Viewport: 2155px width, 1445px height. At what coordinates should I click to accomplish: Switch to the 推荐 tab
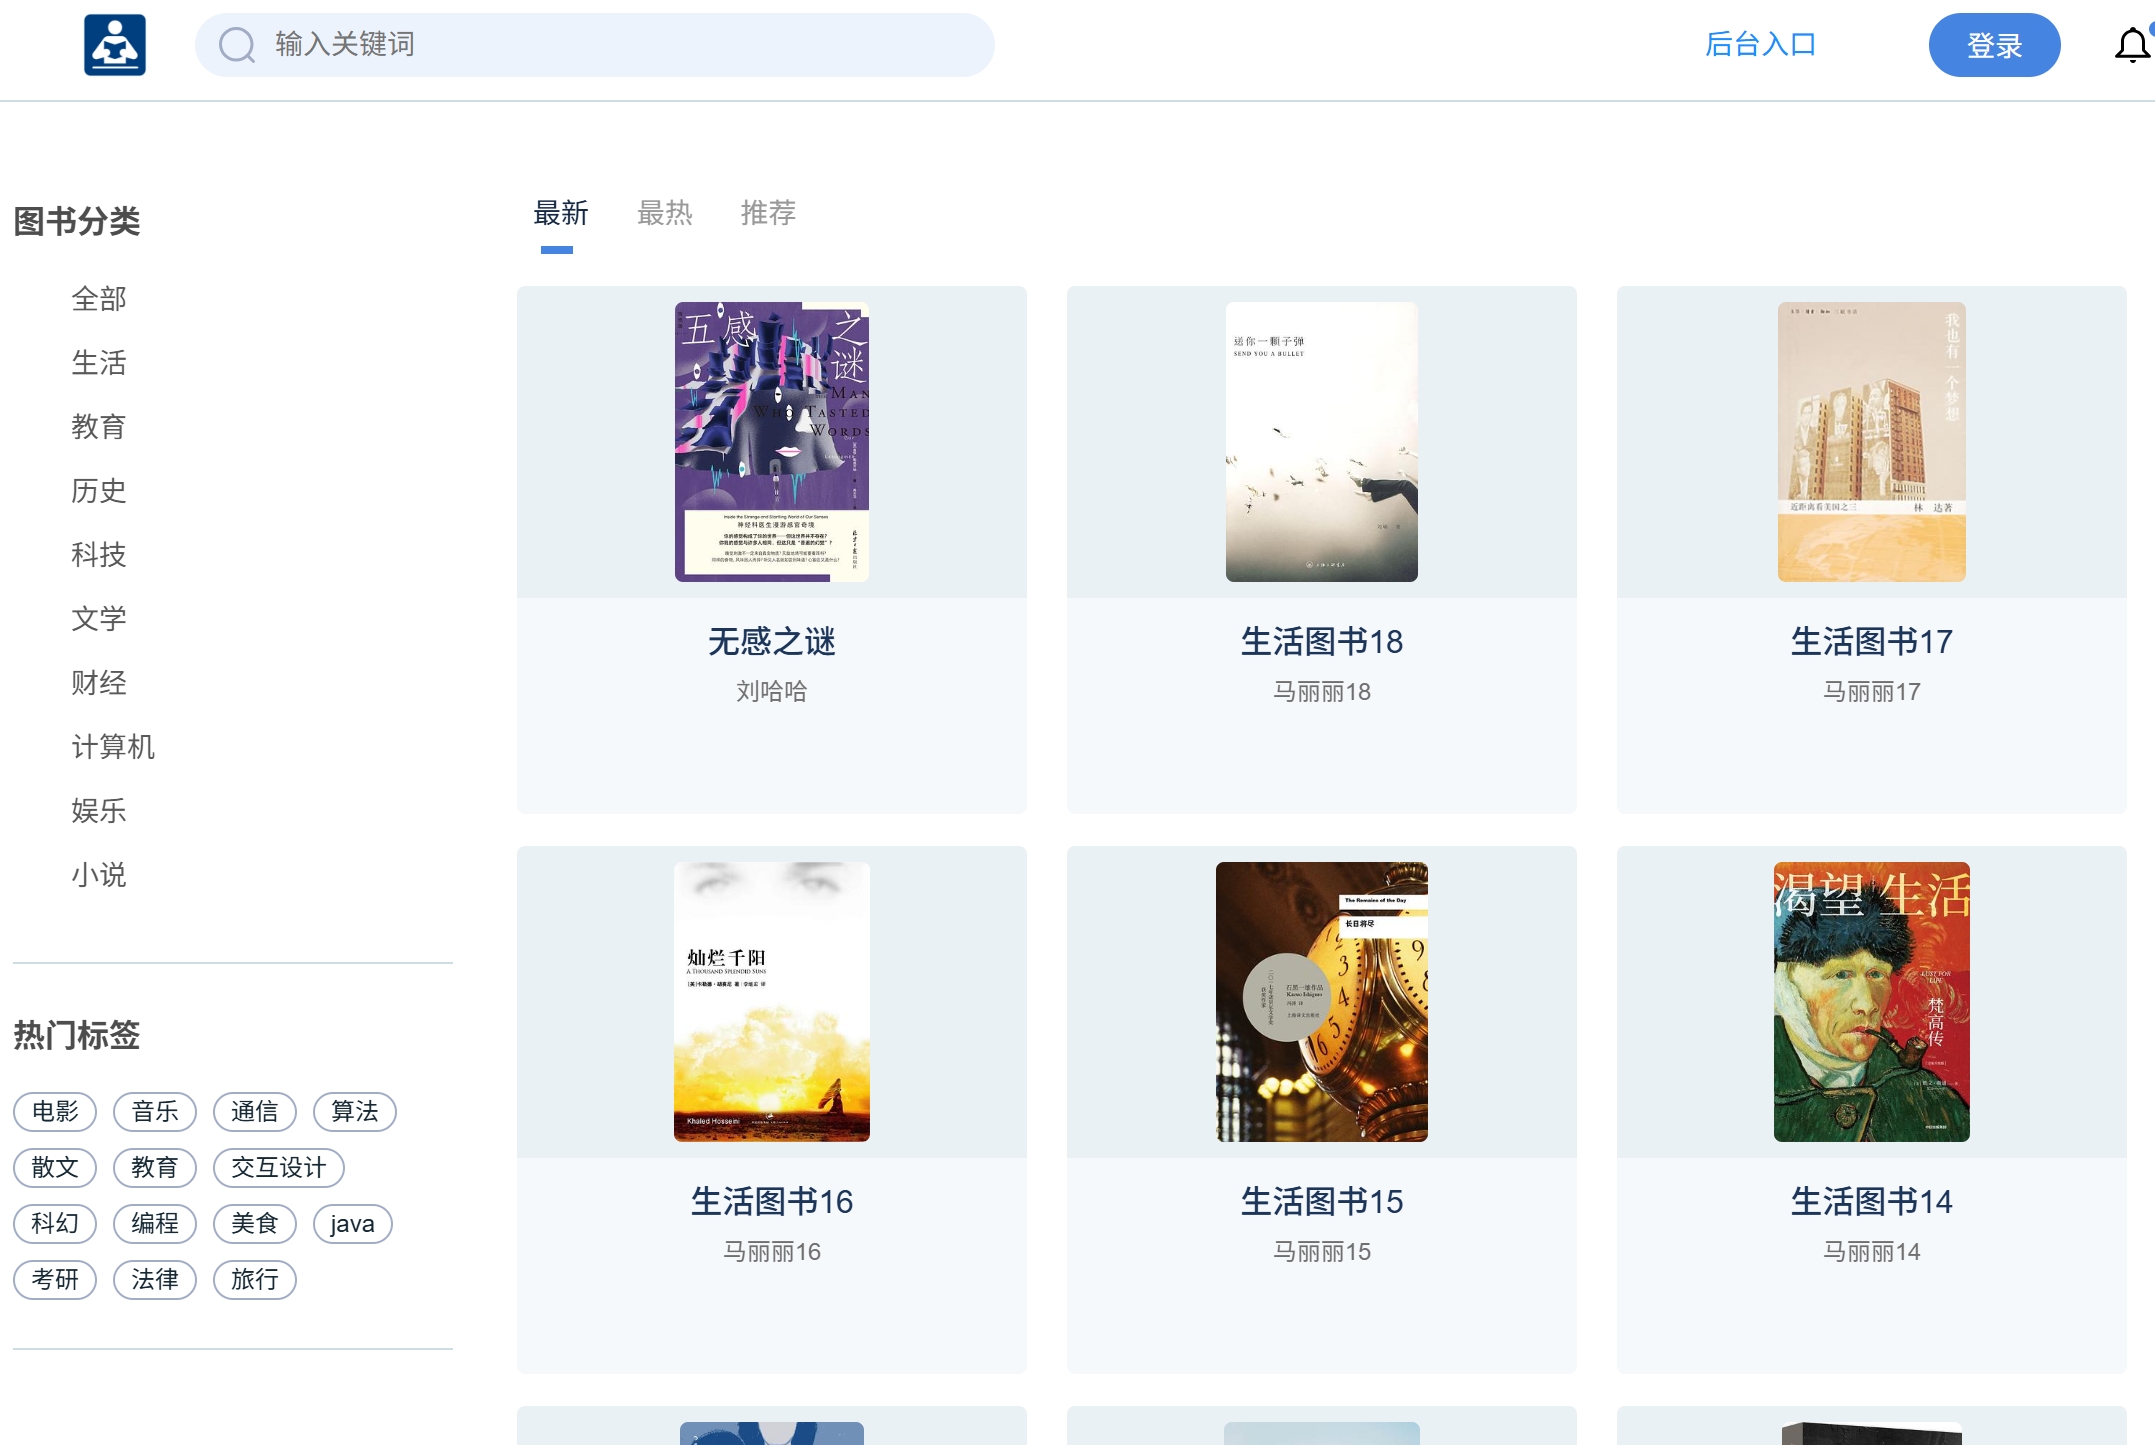[x=768, y=213]
